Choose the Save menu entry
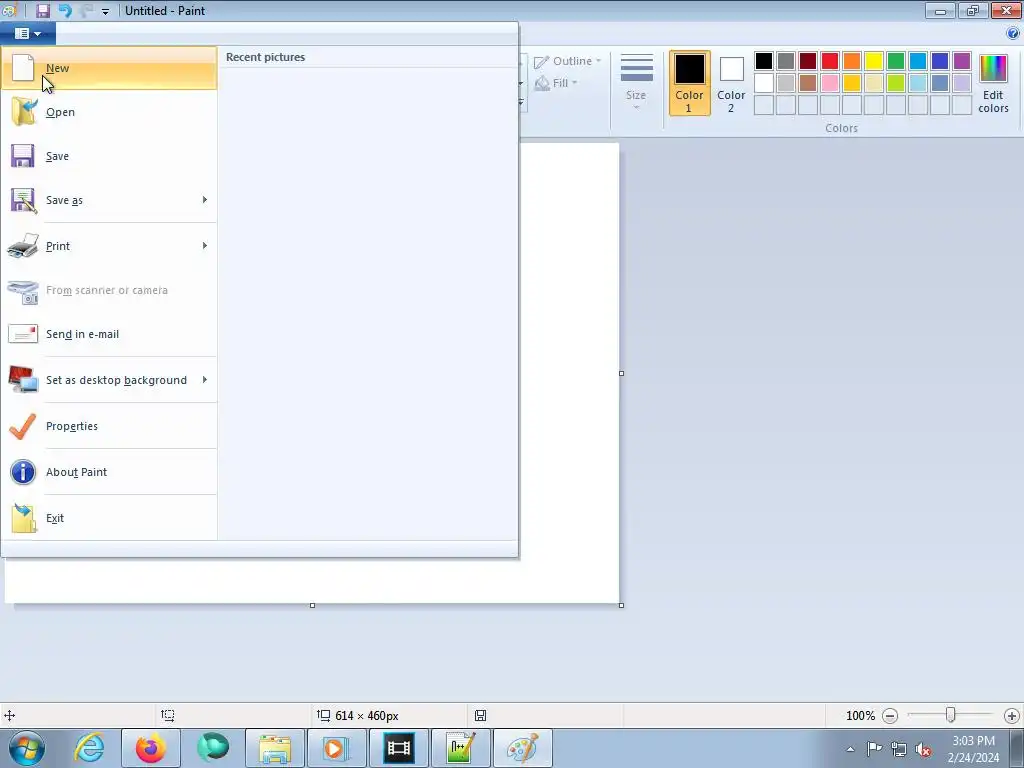Image resolution: width=1024 pixels, height=768 pixels. tap(109, 156)
